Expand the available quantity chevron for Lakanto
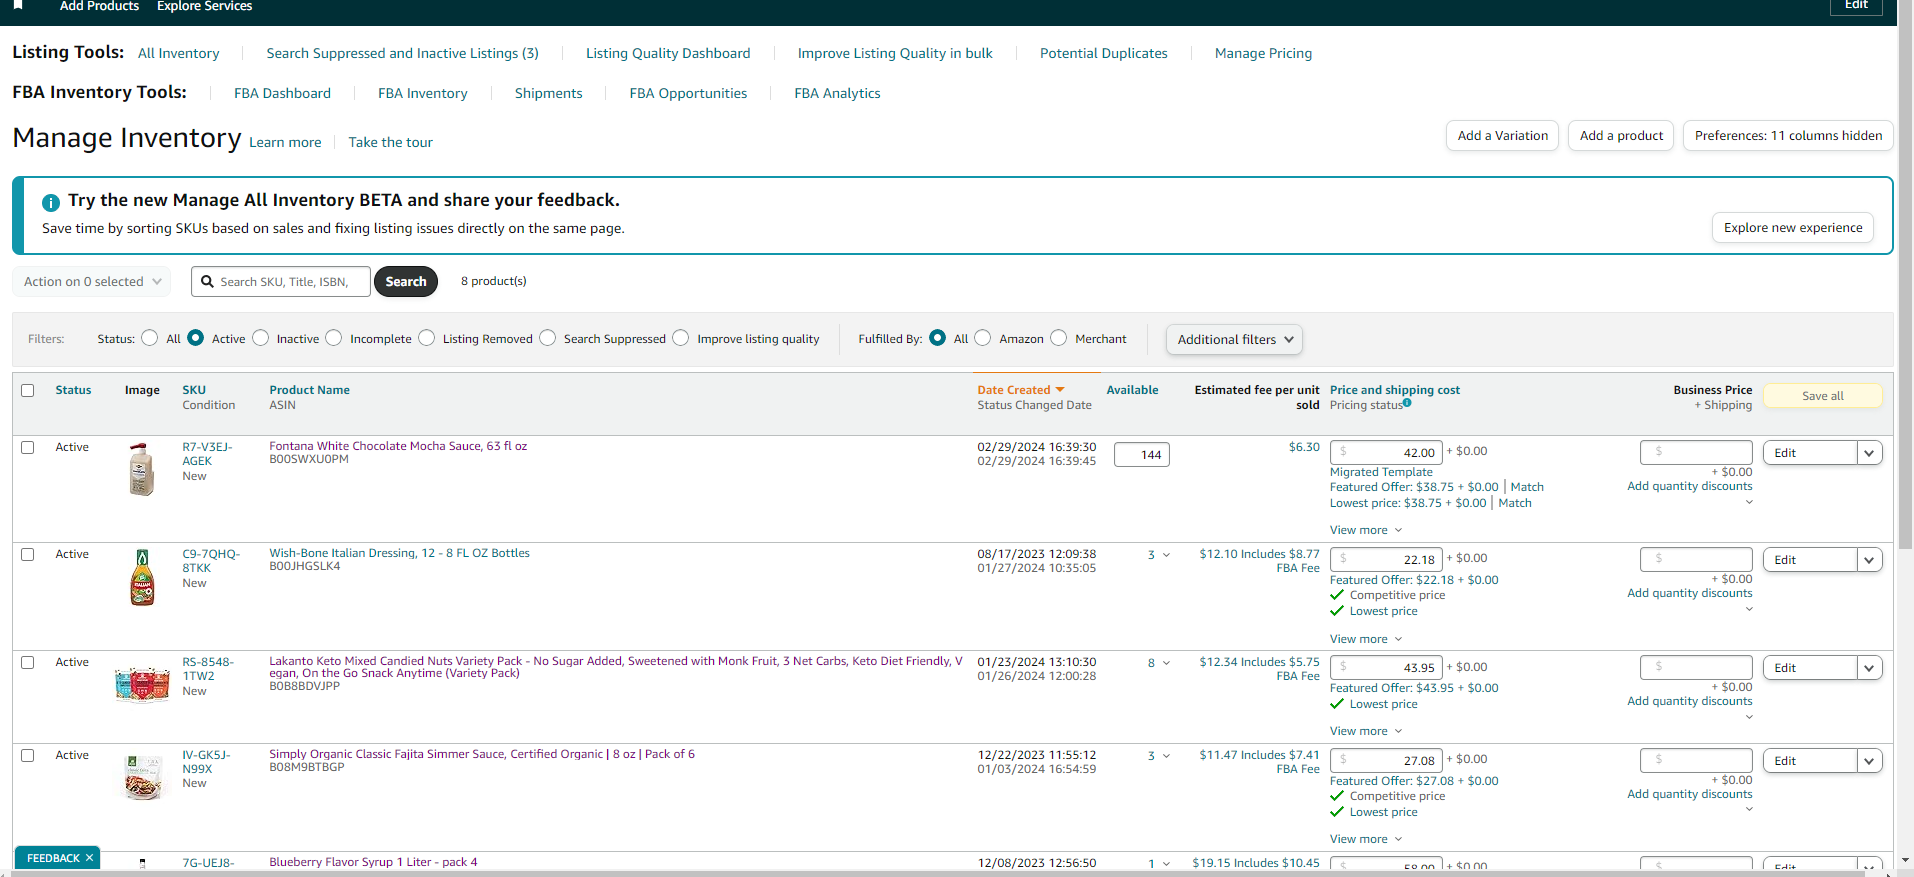The height and width of the screenshot is (877, 1914). pyautogui.click(x=1166, y=664)
